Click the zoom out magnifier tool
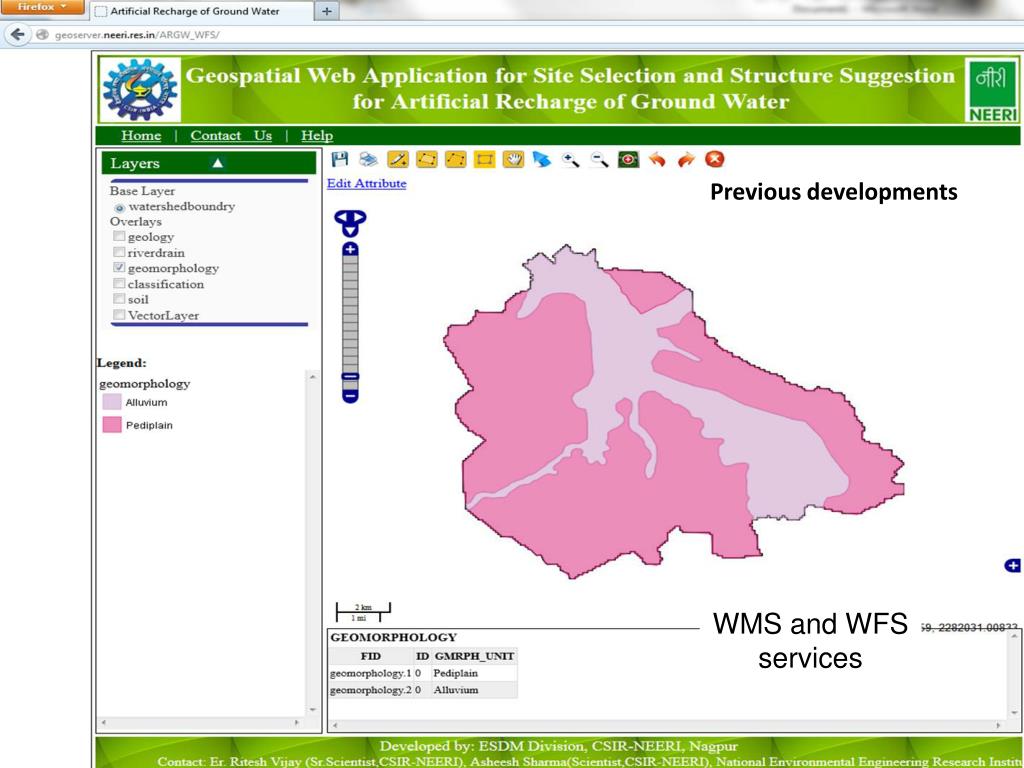This screenshot has width=1024, height=768. (599, 159)
